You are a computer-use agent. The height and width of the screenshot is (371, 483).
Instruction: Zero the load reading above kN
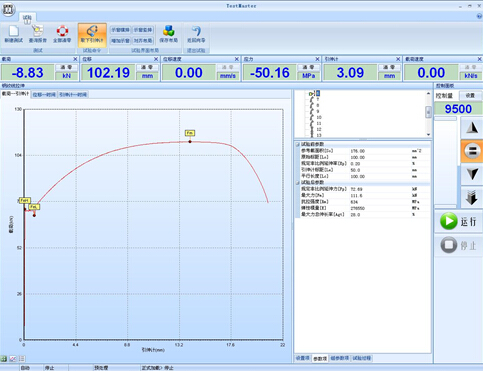click(66, 67)
